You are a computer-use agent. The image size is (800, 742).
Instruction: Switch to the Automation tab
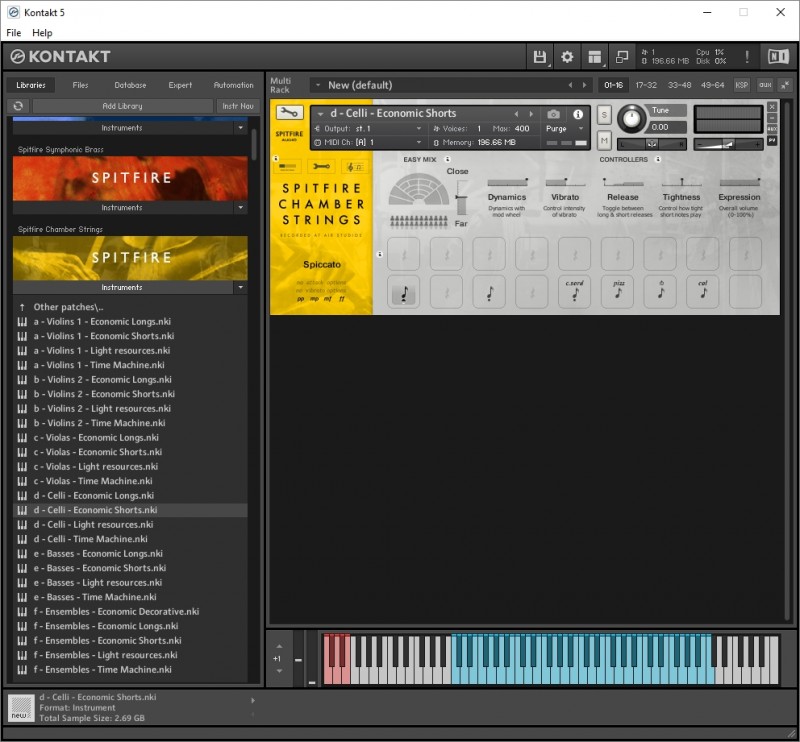click(233, 85)
